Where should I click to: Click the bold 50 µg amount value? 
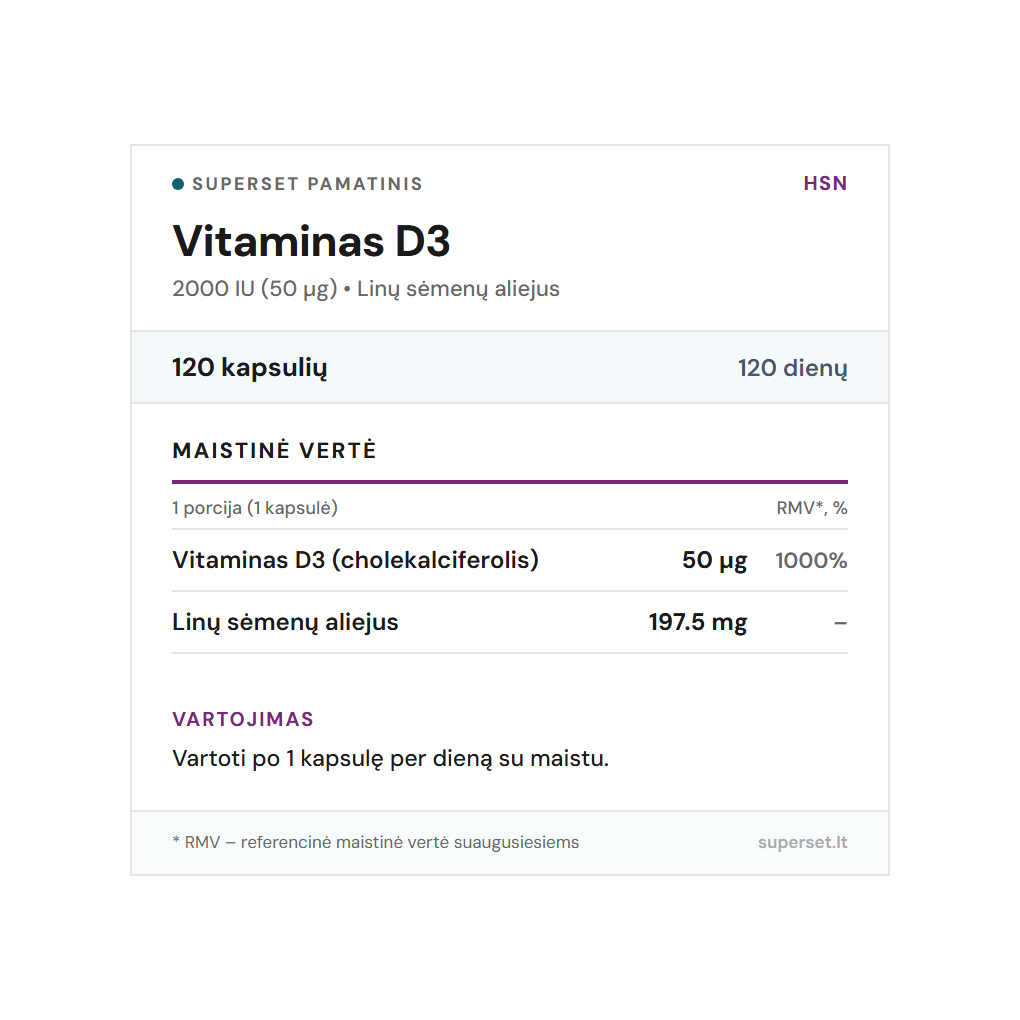714,560
